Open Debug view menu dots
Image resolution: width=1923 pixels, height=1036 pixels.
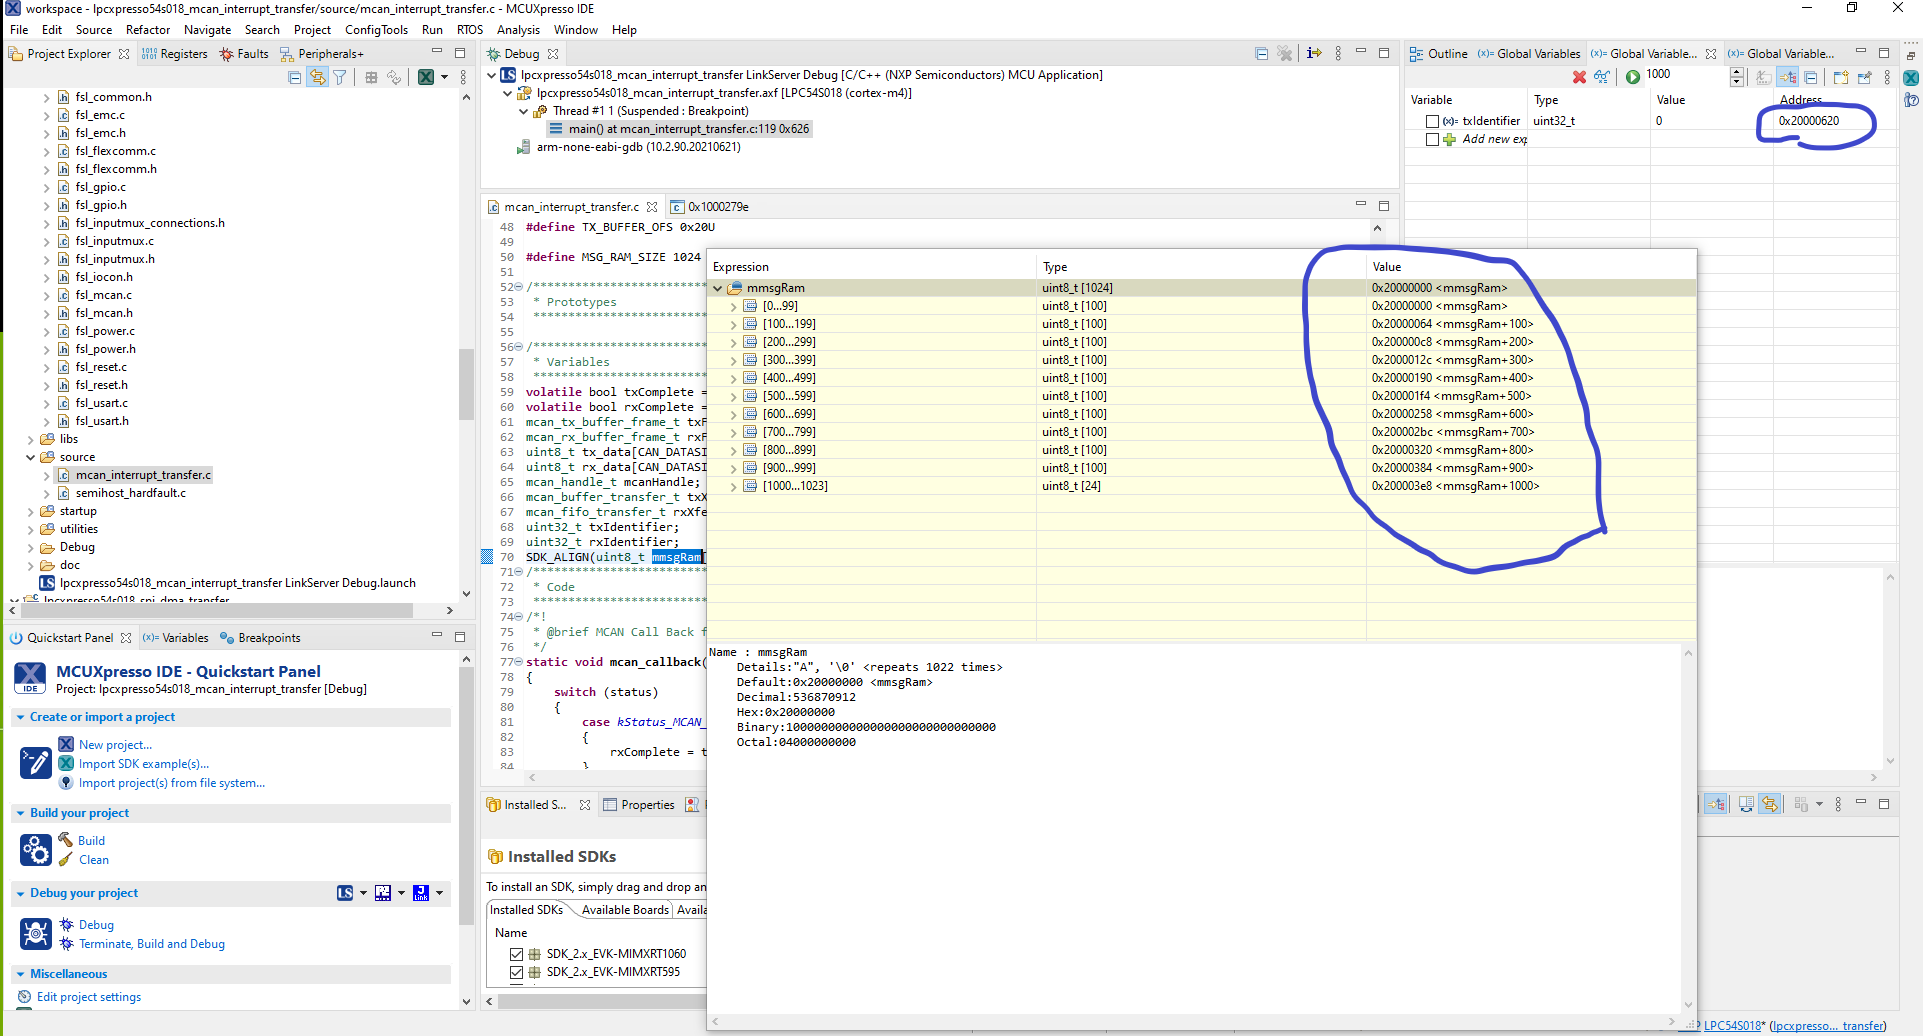pyautogui.click(x=1338, y=54)
